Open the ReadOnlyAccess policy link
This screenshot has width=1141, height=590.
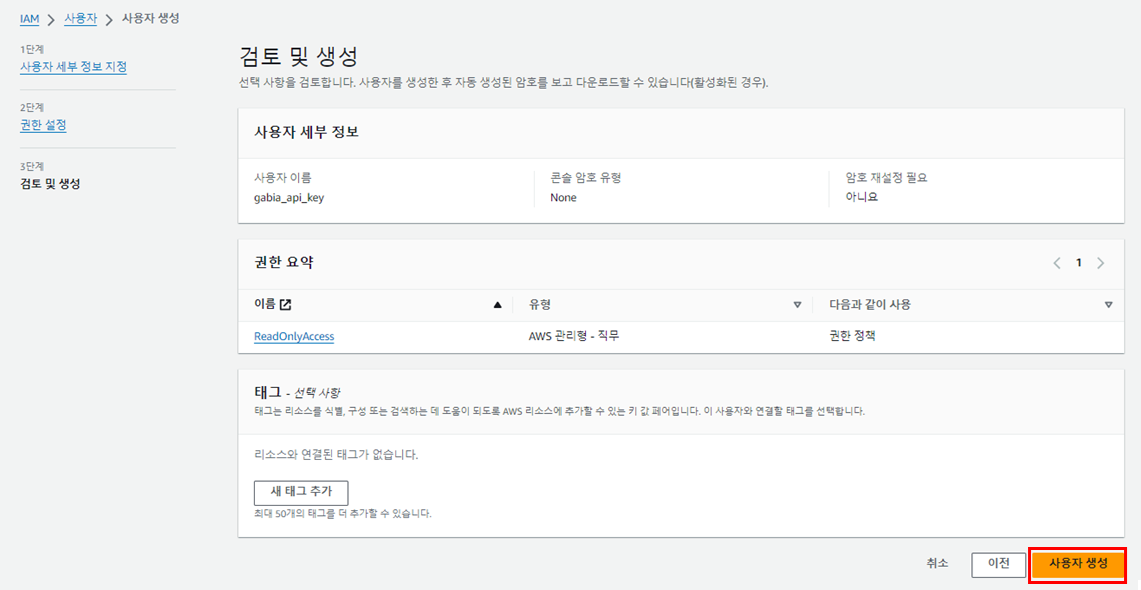point(294,337)
